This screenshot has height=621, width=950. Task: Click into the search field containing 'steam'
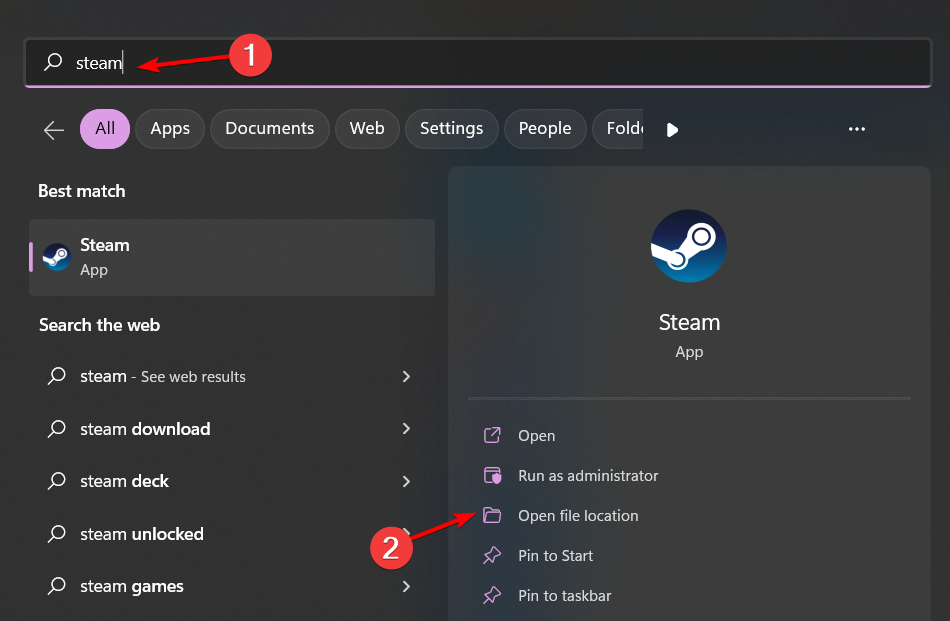pyautogui.click(x=477, y=62)
